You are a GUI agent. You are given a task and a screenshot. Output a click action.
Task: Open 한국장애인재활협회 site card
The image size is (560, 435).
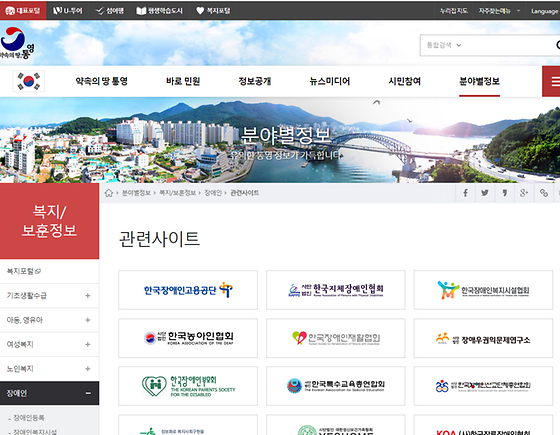click(336, 338)
